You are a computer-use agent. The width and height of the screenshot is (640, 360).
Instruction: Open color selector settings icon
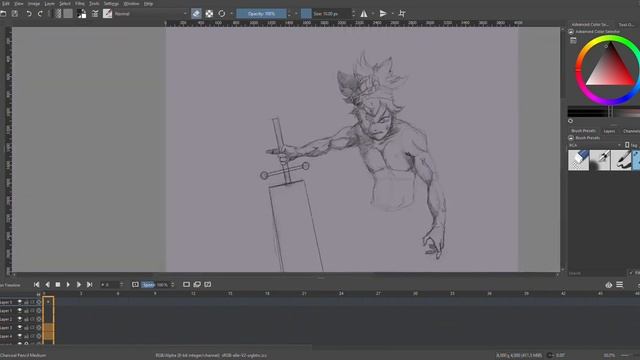click(573, 40)
